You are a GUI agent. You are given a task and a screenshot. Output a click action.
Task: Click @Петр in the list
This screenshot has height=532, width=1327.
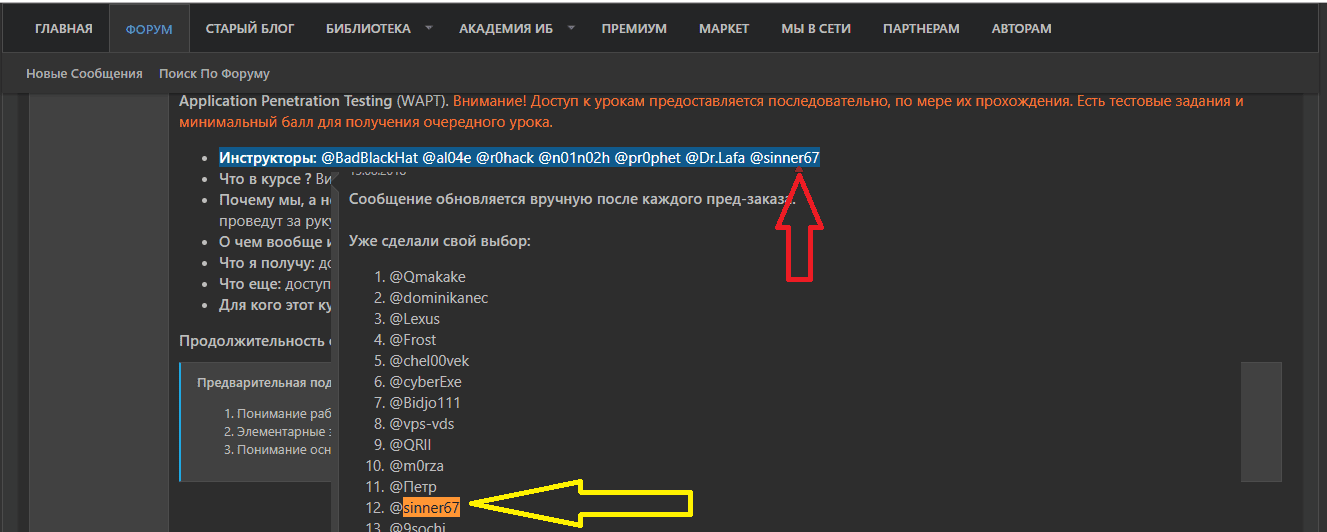pyautogui.click(x=412, y=487)
